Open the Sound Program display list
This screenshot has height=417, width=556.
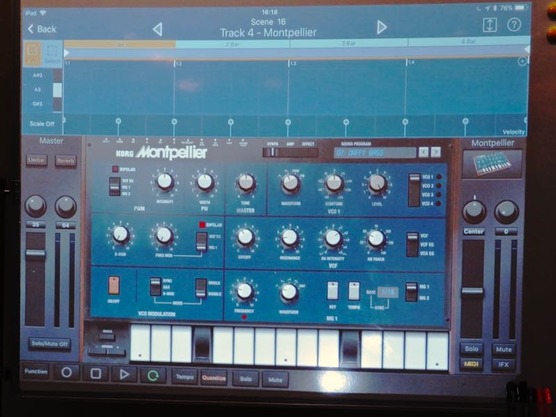[375, 153]
